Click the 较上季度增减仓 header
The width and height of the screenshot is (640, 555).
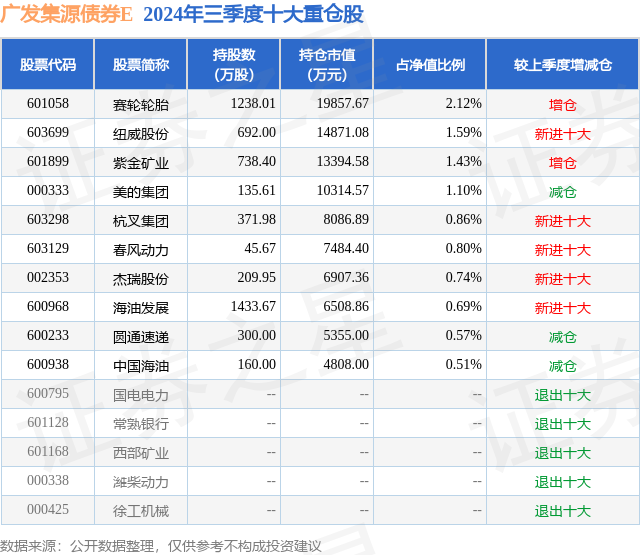(563, 64)
